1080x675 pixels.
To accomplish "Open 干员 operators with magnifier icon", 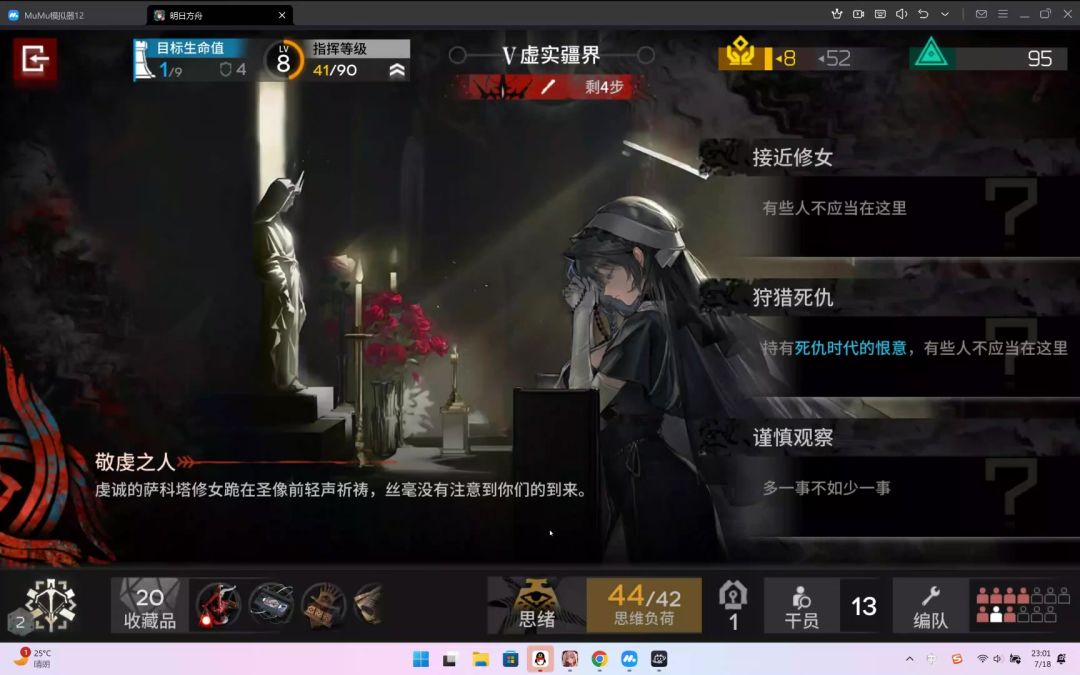I will (x=800, y=604).
